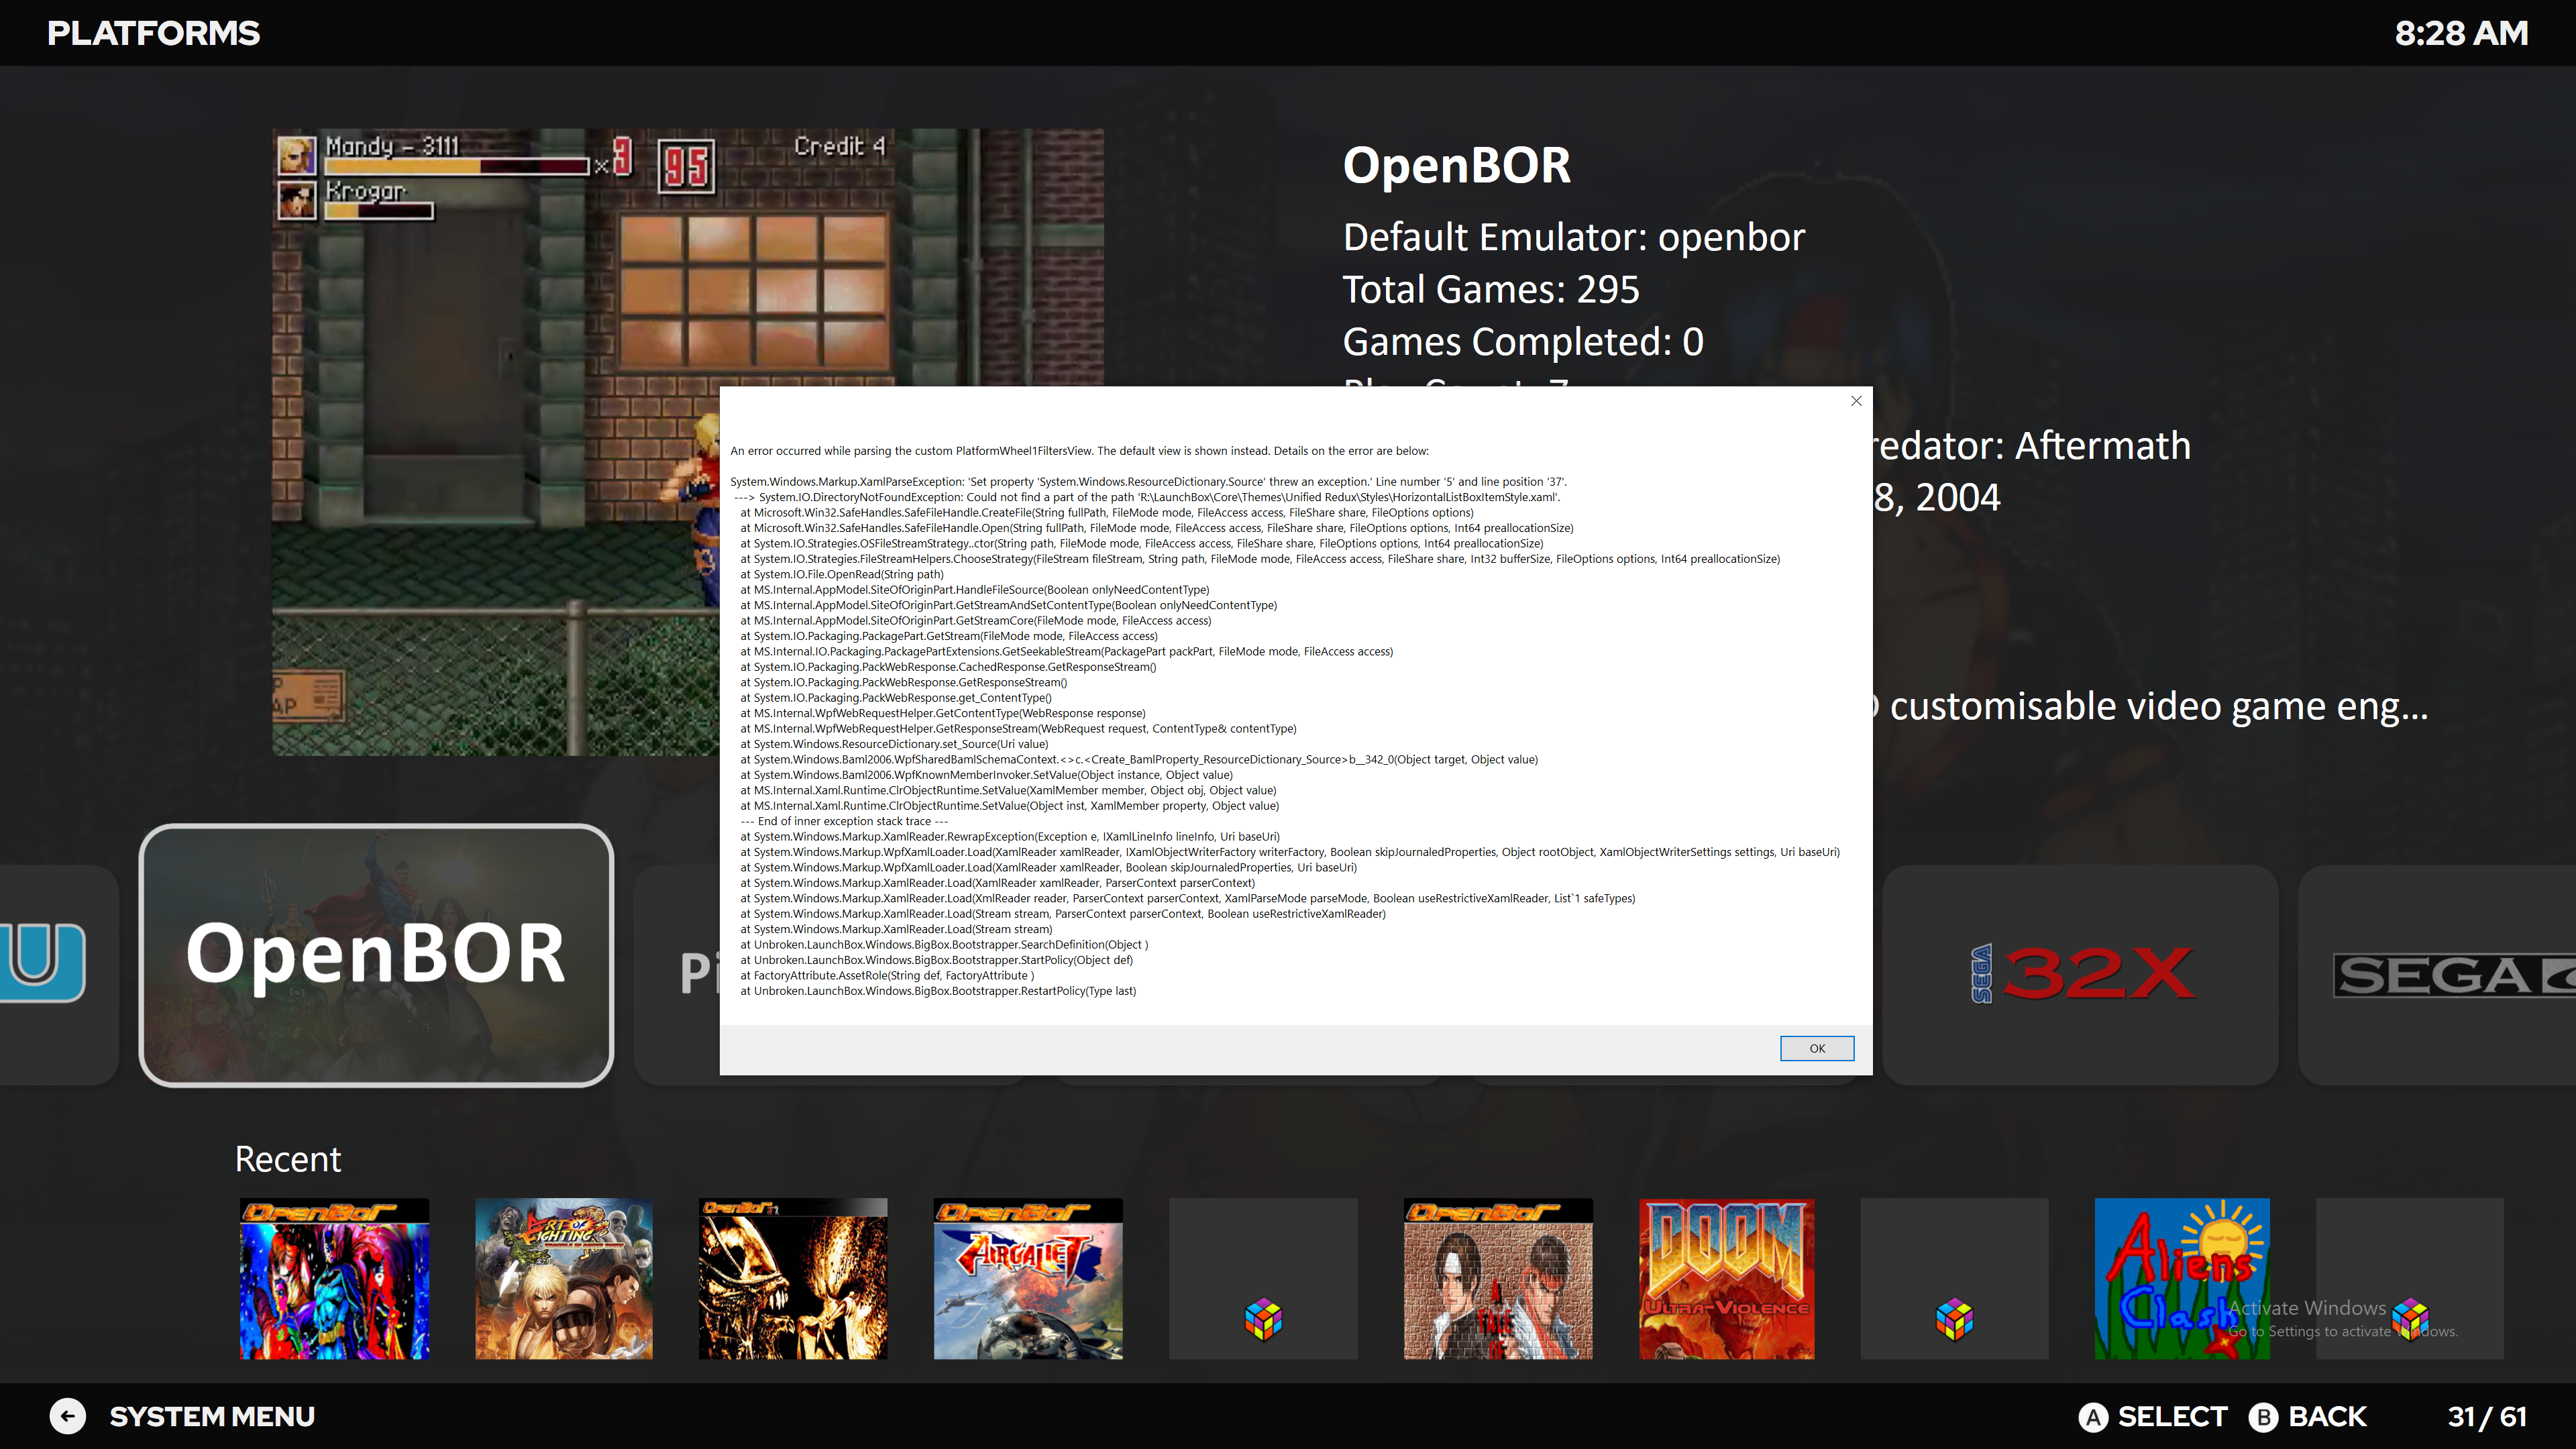Screen dimensions: 2576x1449
Task: Click the 8:28 AM clock
Action: 2461,33
